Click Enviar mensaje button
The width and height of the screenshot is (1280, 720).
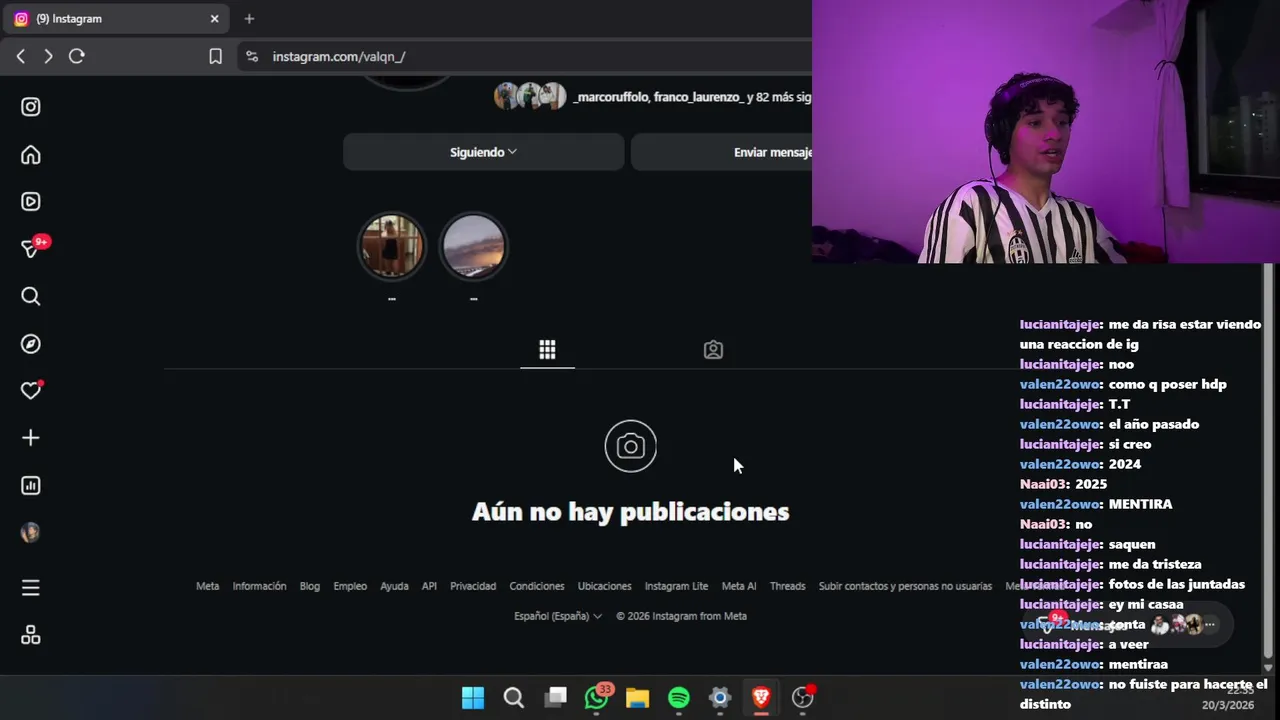tap(722, 152)
